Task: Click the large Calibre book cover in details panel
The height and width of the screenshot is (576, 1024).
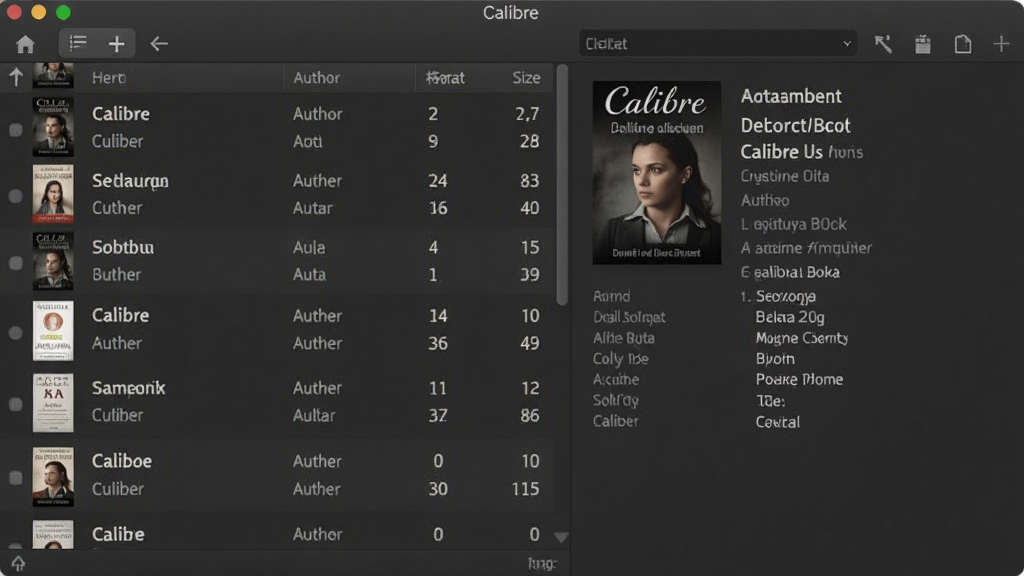Action: click(656, 172)
